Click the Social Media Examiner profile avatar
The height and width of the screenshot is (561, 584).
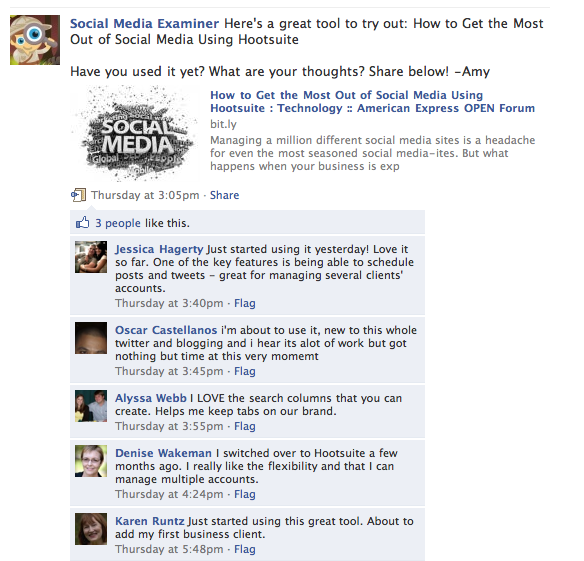tap(35, 40)
